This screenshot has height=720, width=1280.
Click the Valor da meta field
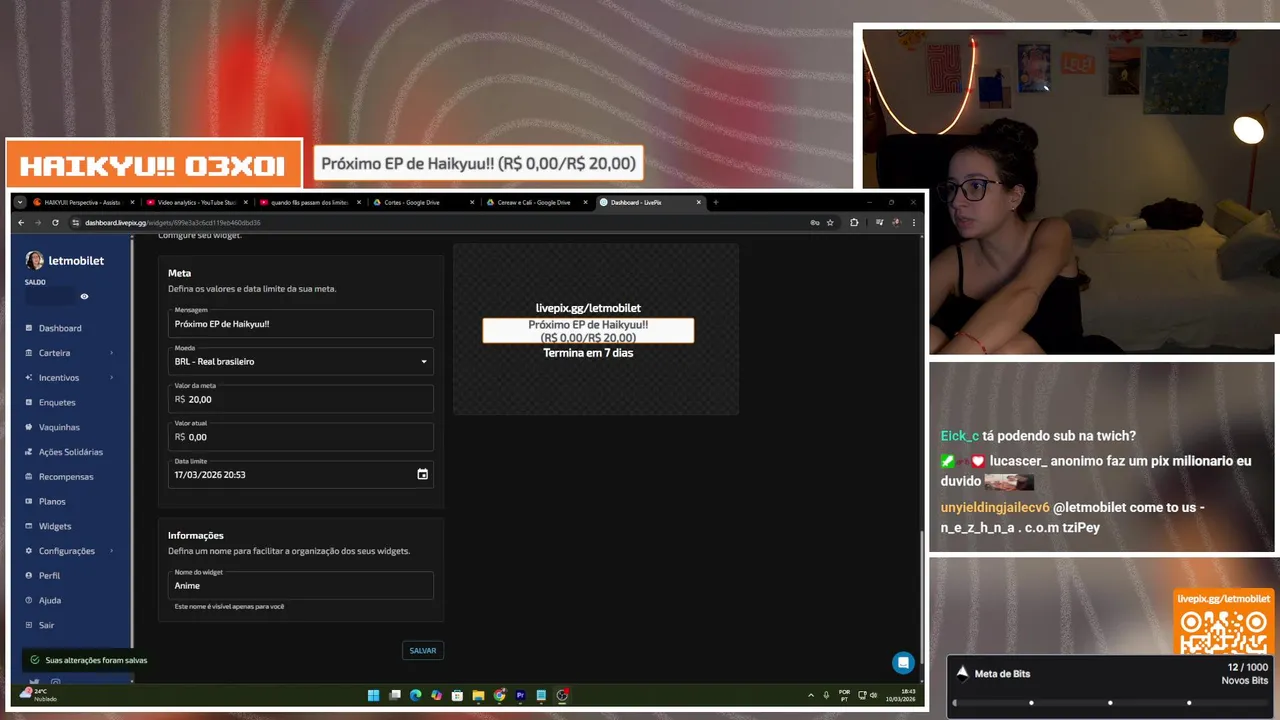point(301,399)
